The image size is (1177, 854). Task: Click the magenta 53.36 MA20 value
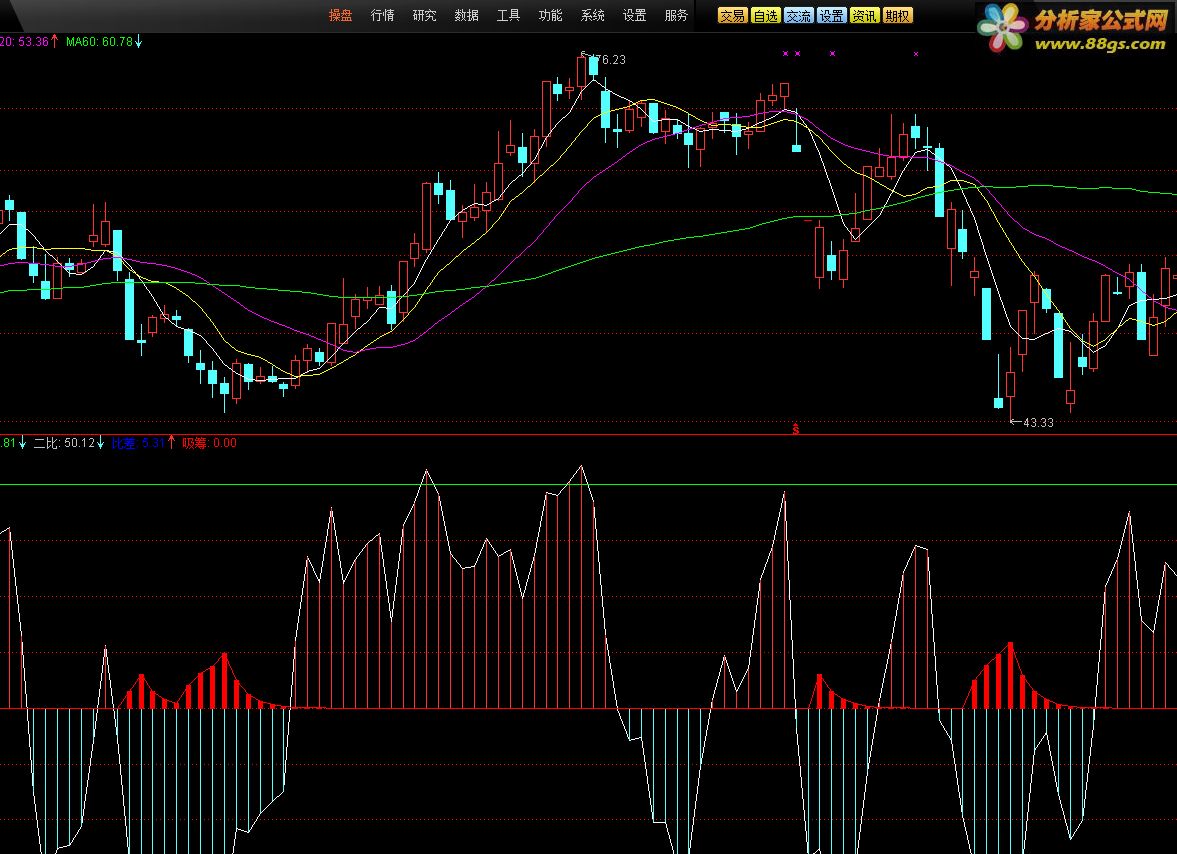pos(34,42)
